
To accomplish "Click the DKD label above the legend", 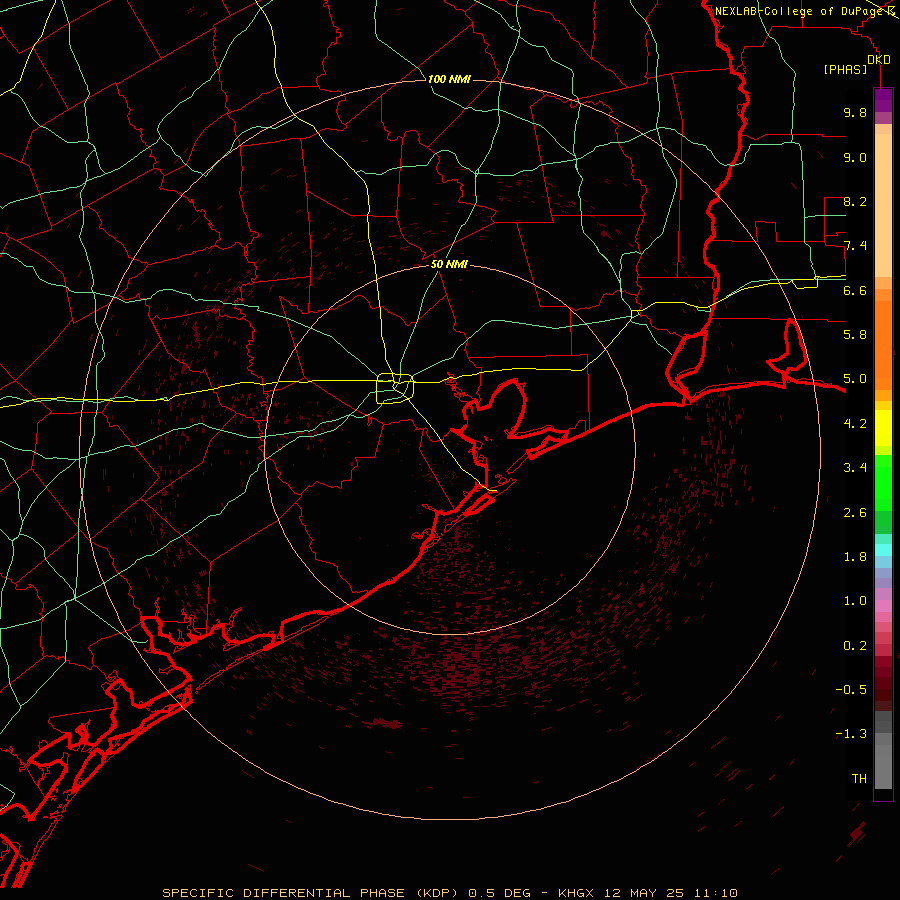I will click(x=879, y=60).
